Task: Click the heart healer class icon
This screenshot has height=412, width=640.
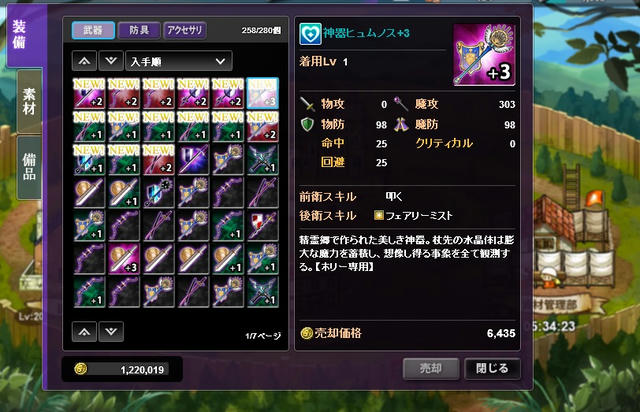Action: click(310, 34)
